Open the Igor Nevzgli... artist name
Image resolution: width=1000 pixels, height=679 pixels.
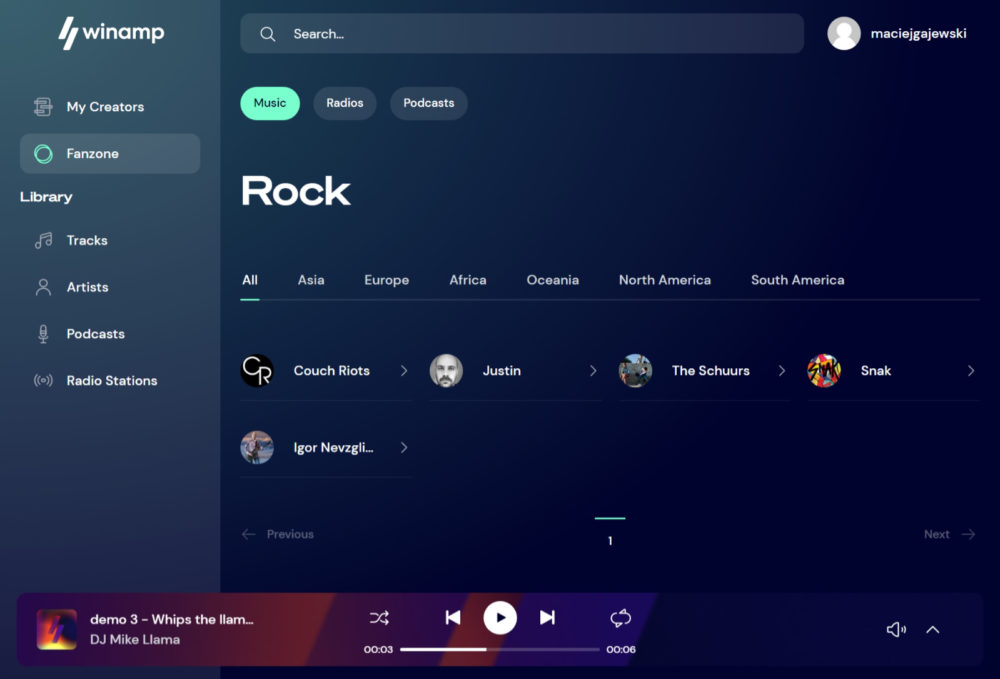334,448
